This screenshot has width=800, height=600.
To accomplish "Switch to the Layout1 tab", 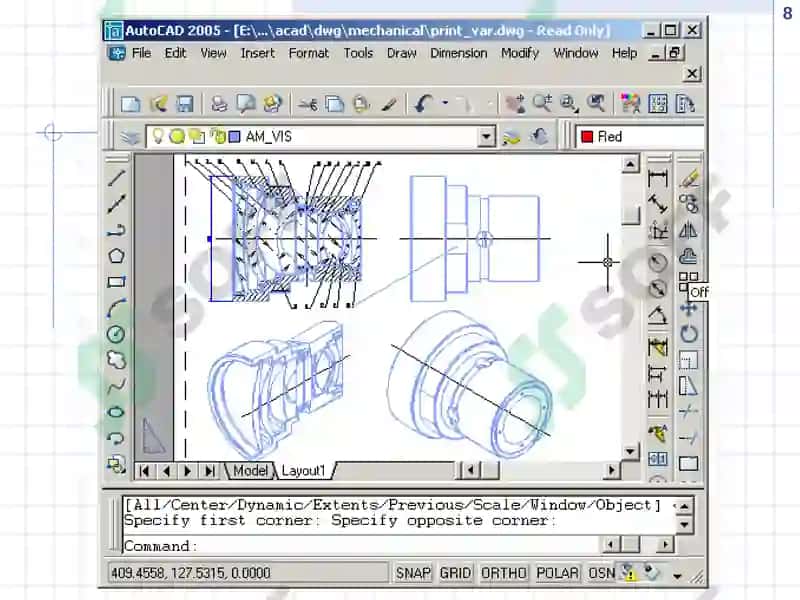I will pyautogui.click(x=303, y=470).
